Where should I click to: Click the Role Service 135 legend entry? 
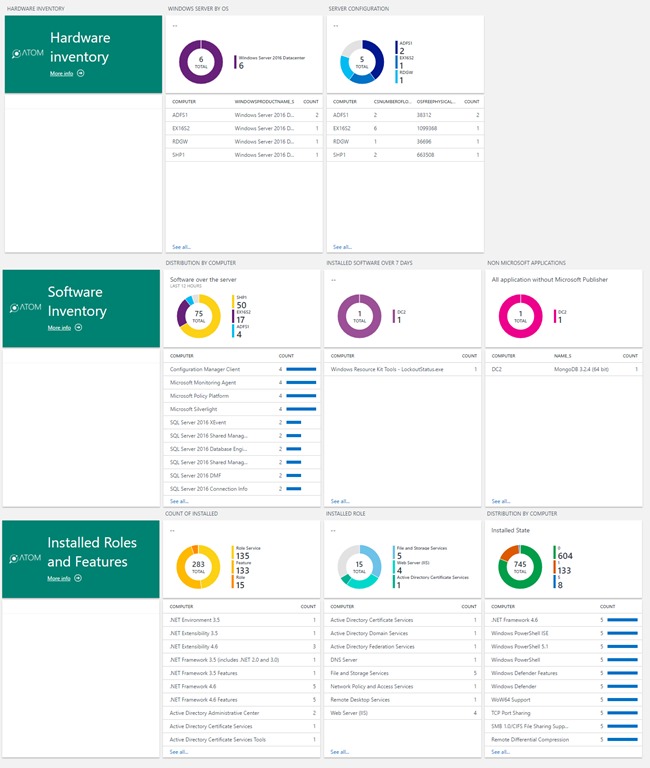click(246, 552)
